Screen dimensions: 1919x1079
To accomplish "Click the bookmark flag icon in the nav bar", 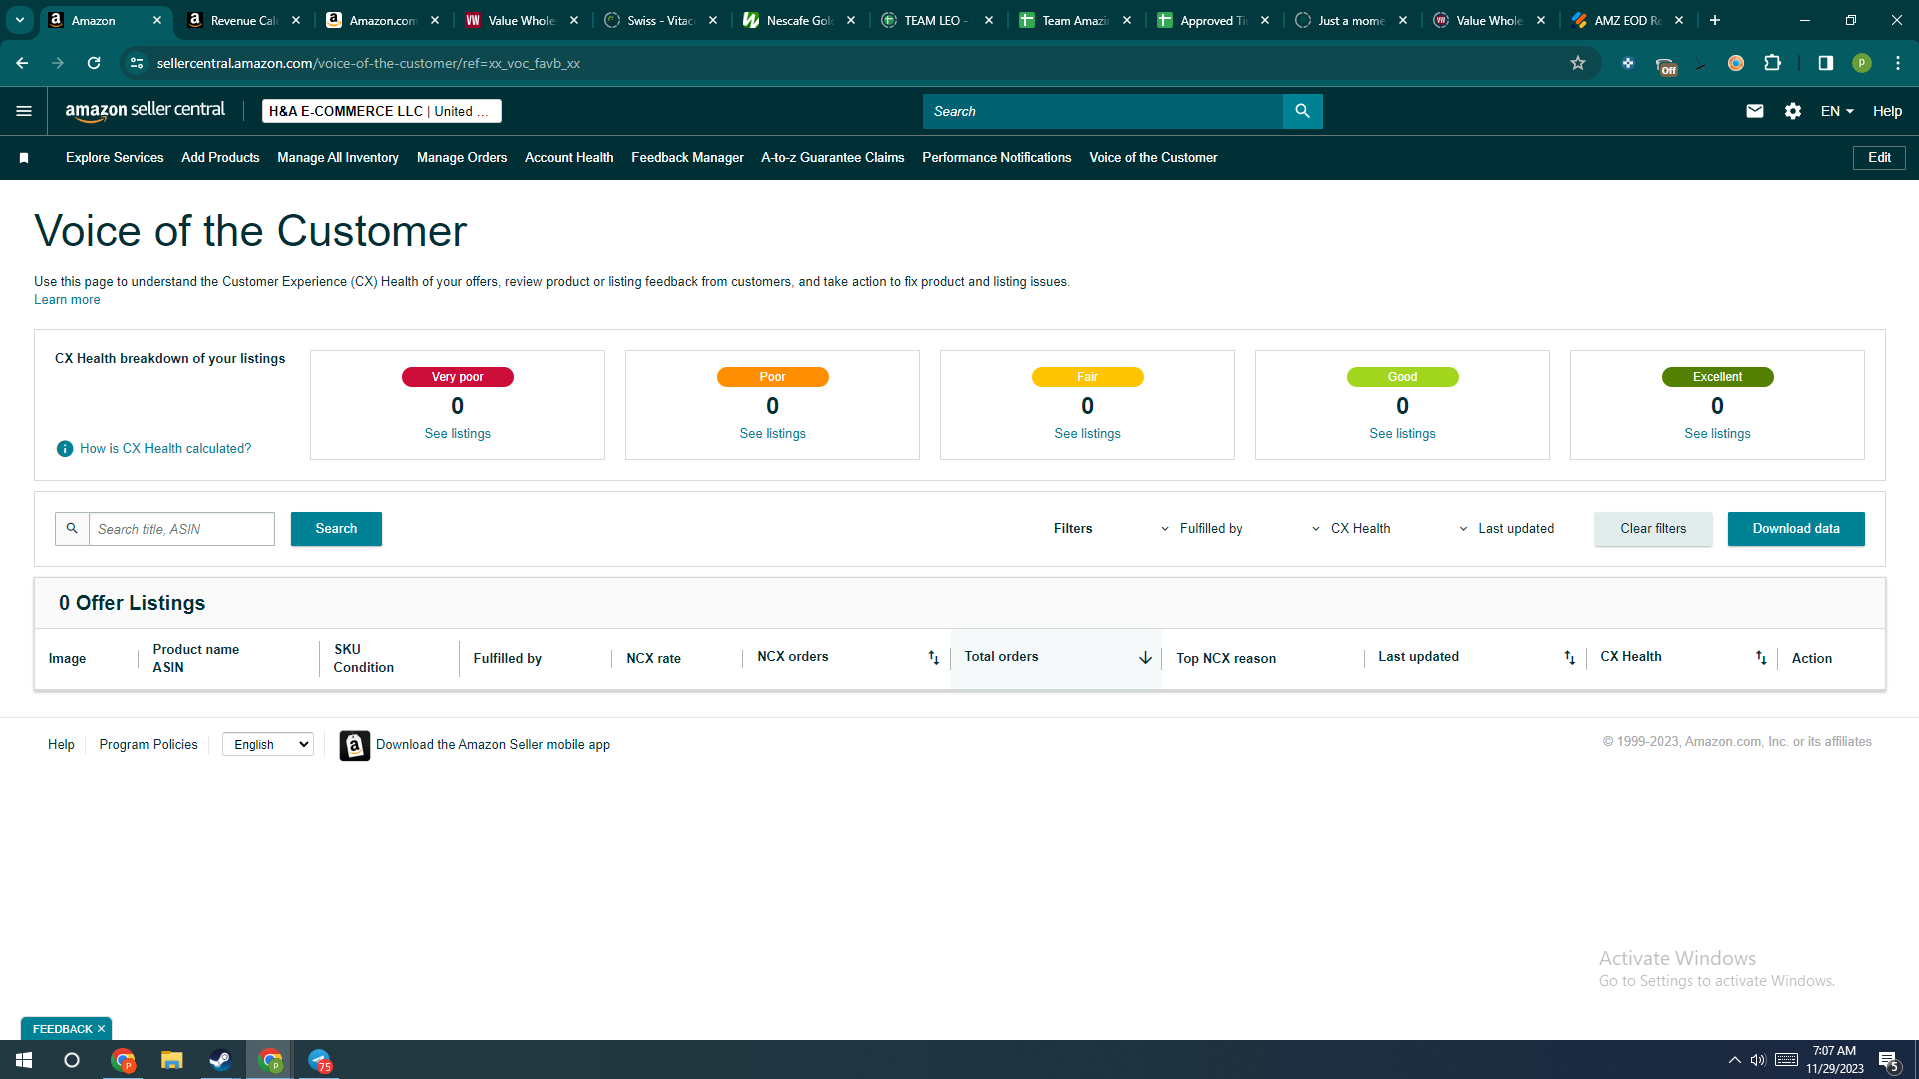I will (x=24, y=158).
